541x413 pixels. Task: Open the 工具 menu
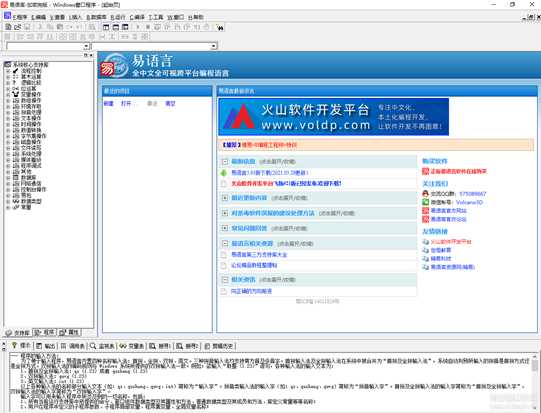[156, 17]
